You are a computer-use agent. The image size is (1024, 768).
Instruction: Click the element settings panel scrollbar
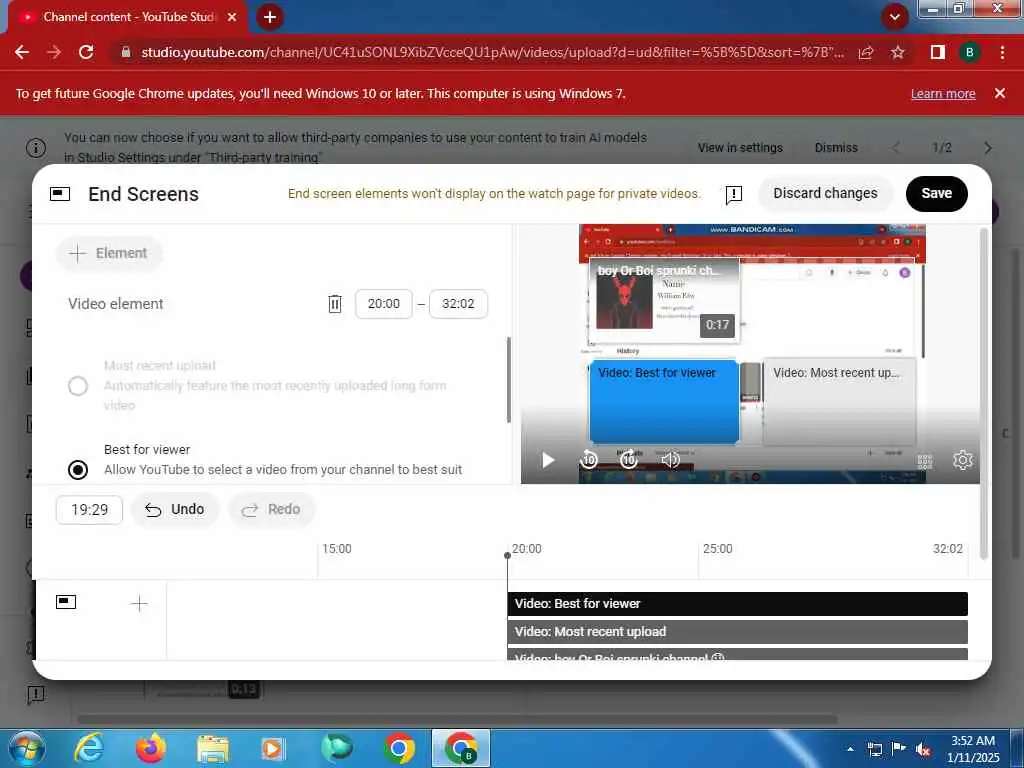509,379
